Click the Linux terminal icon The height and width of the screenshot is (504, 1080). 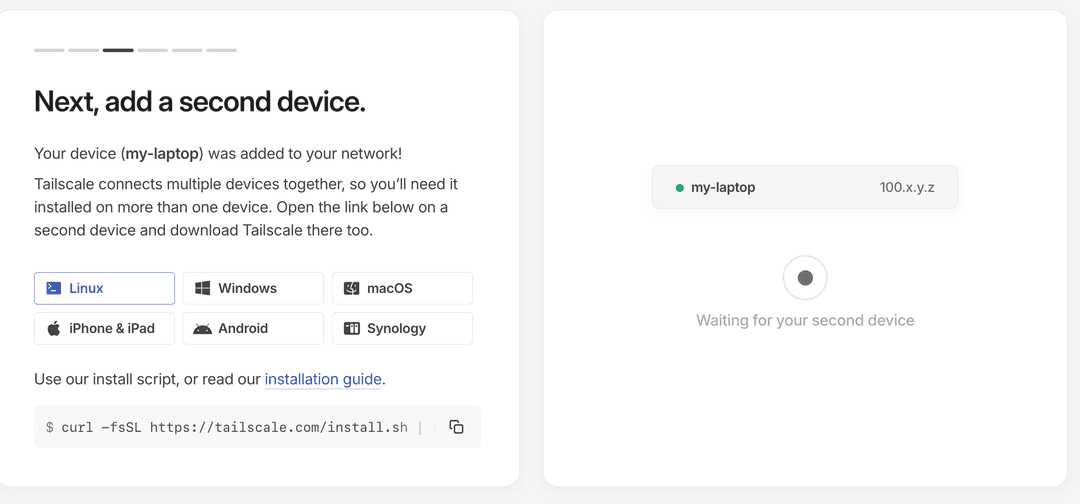[54, 288]
